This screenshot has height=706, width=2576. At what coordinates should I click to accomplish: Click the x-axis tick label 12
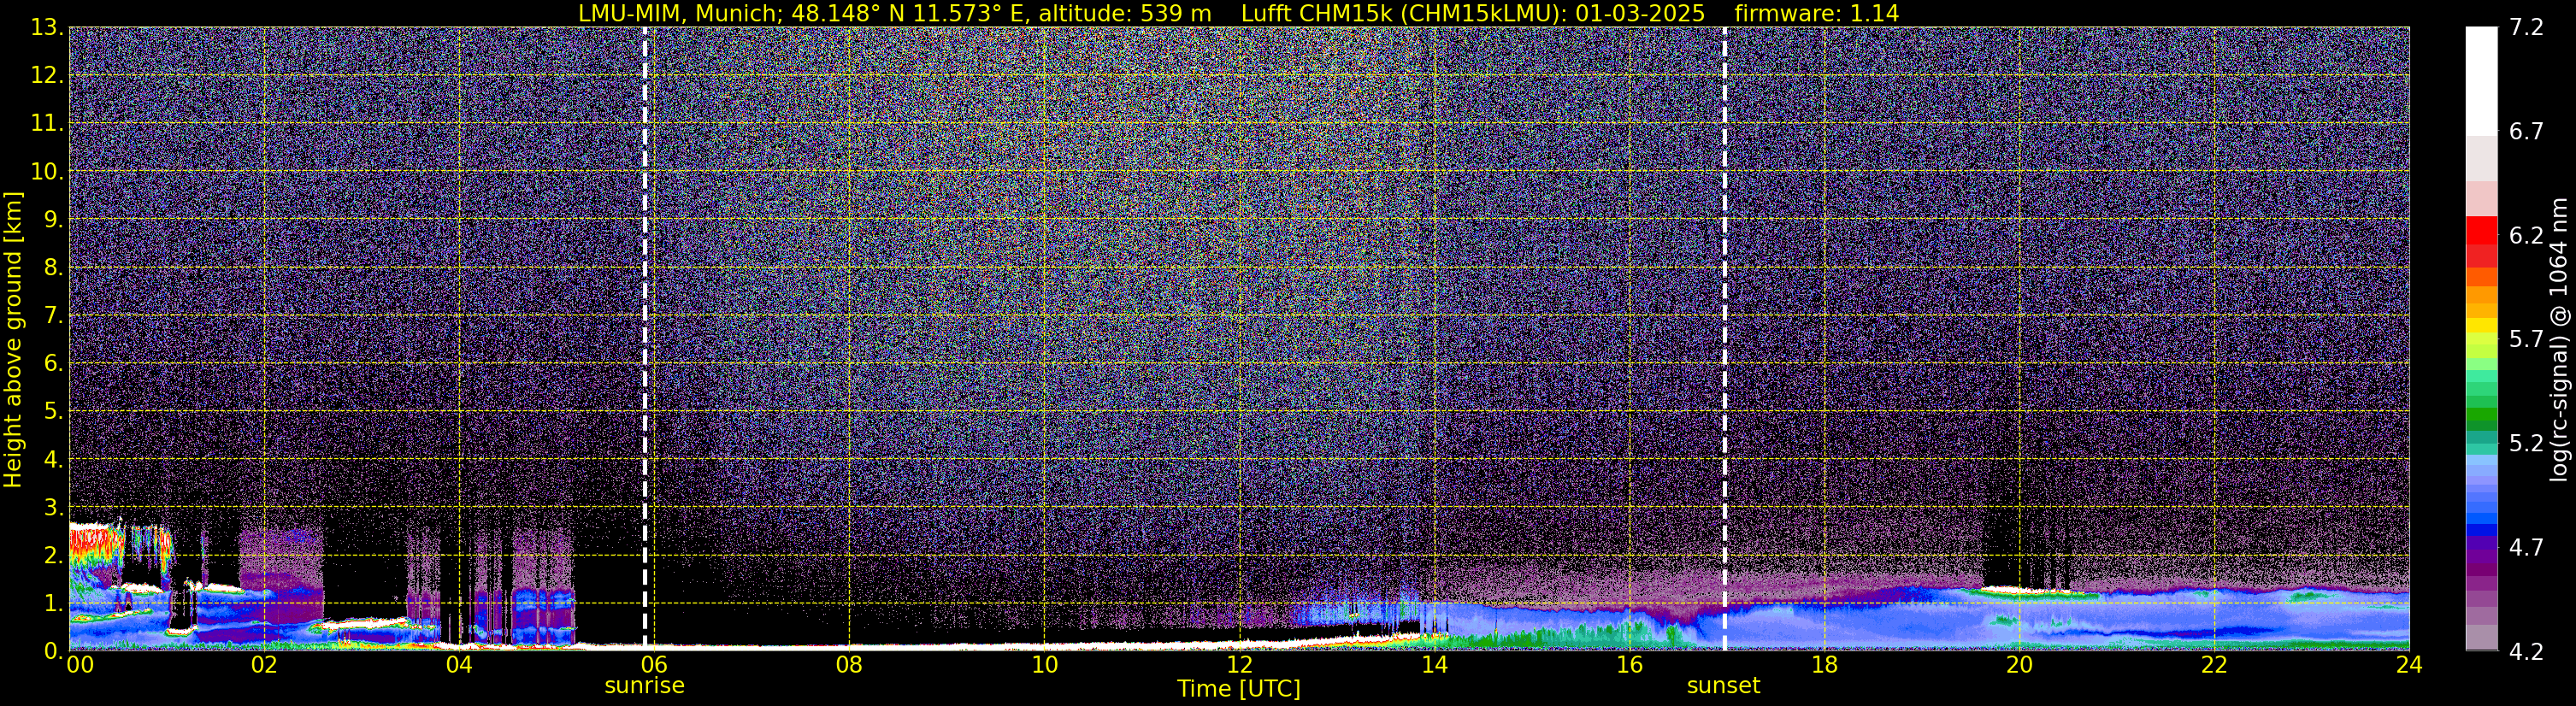(1239, 665)
